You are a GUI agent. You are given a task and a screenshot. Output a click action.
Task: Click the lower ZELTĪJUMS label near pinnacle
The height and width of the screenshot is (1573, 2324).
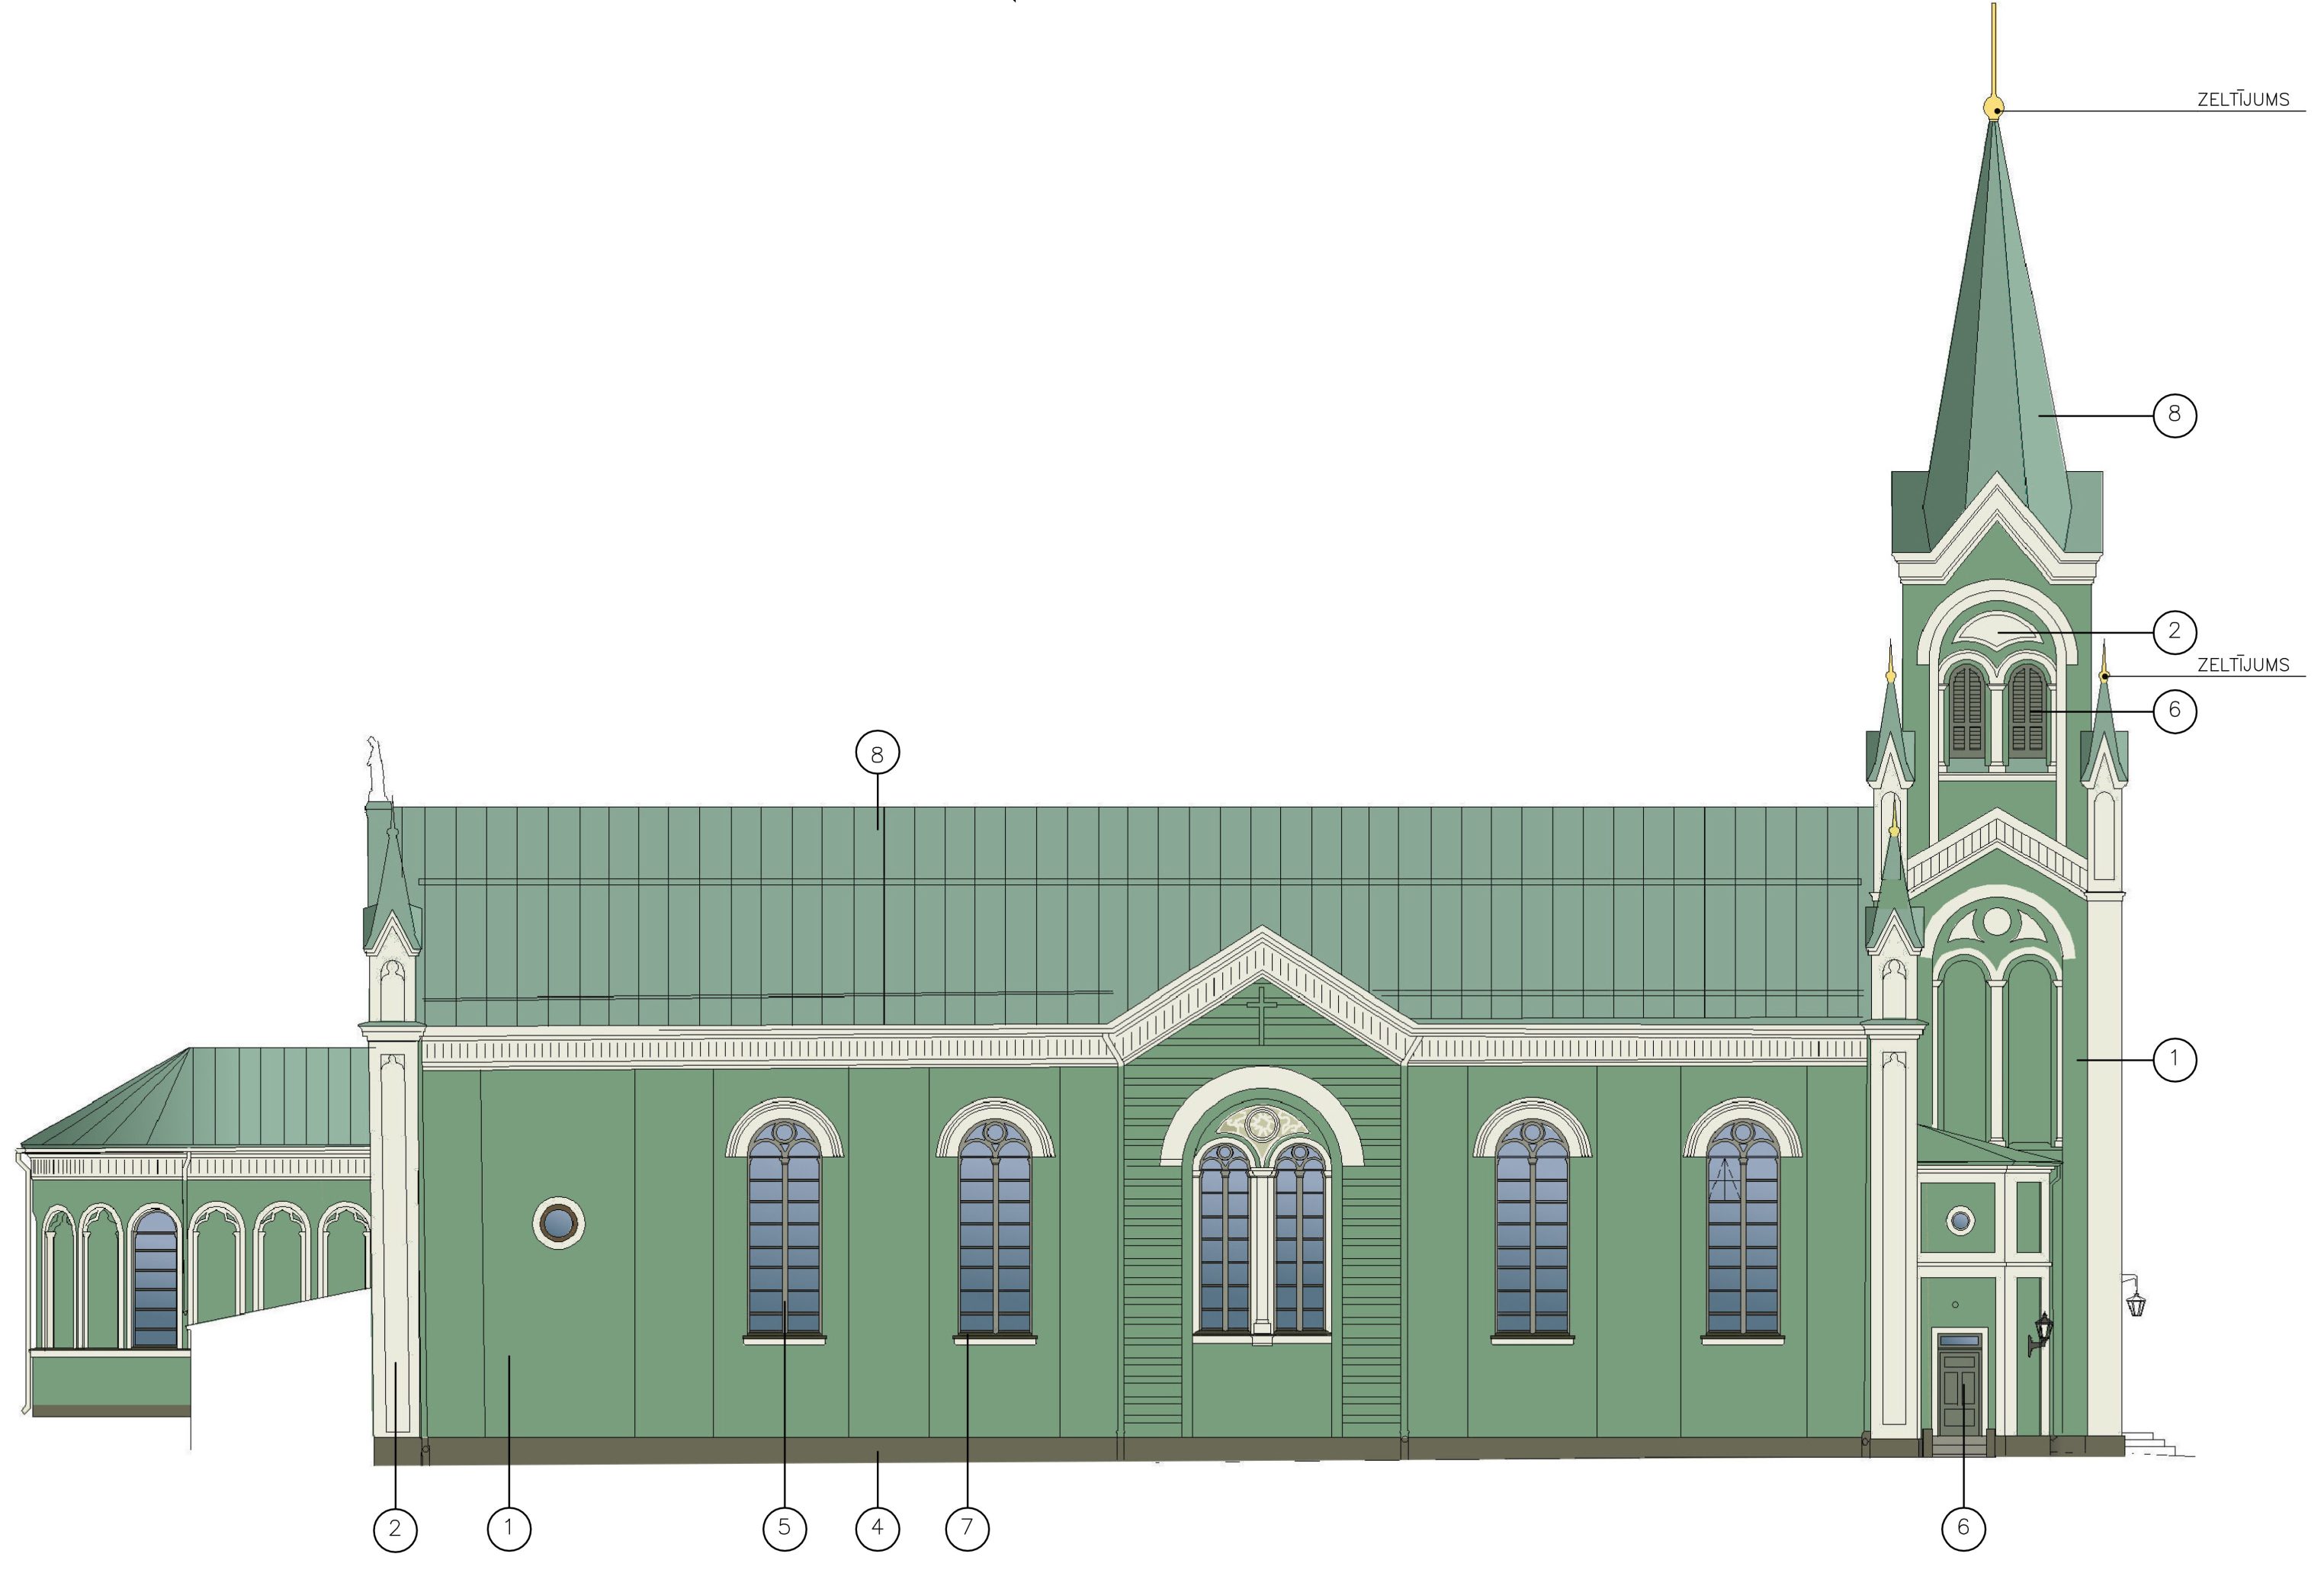2243,665
